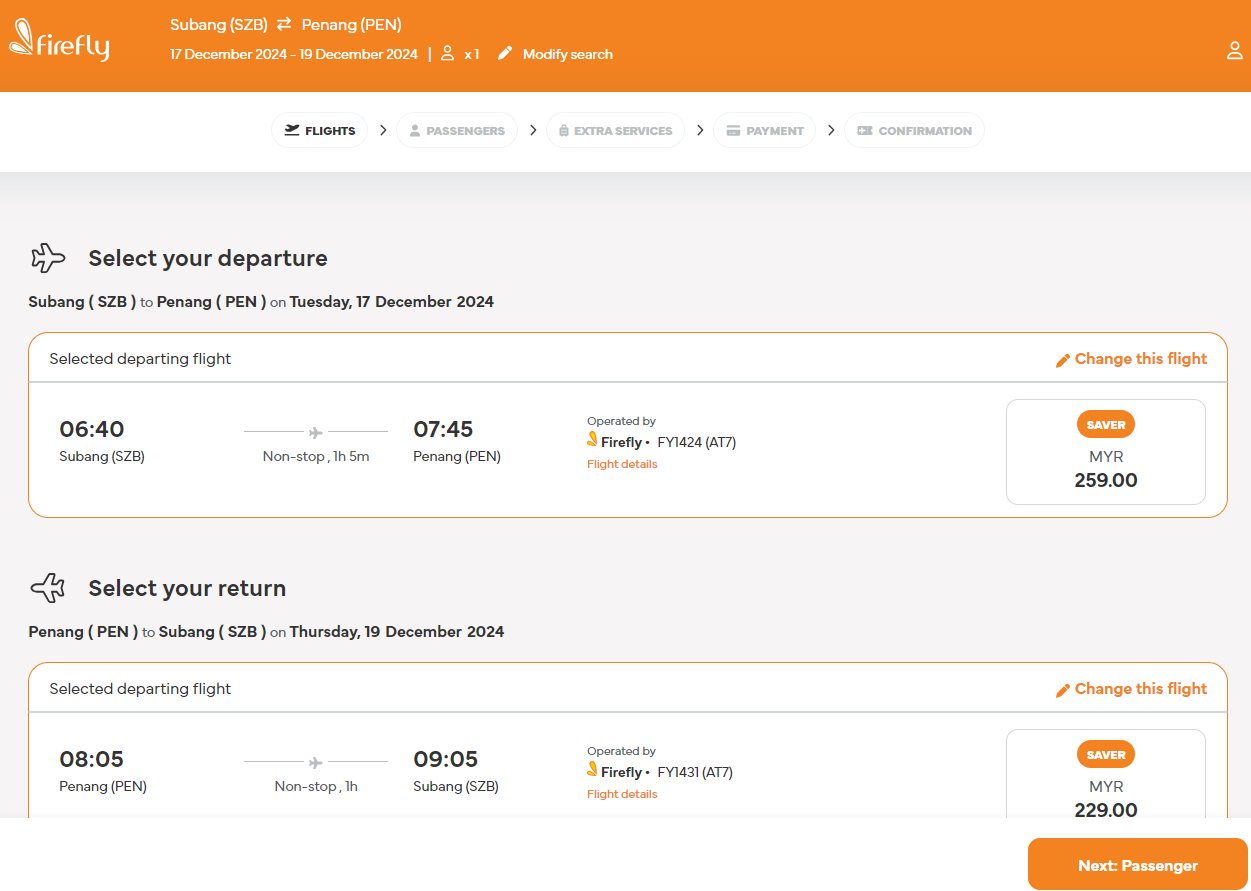Open the Payment step

tap(765, 131)
